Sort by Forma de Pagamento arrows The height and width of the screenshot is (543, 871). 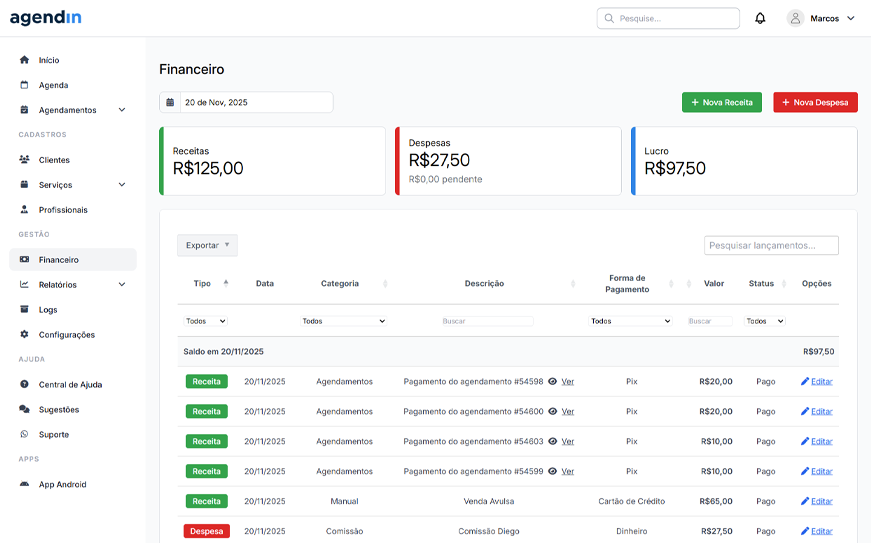(671, 284)
